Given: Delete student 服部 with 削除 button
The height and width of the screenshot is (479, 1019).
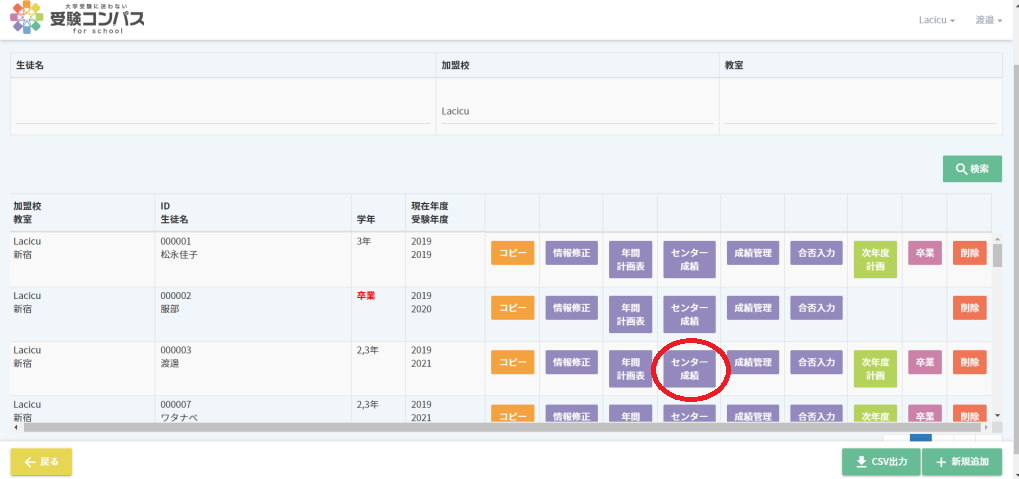Looking at the screenshot, I should pyautogui.click(x=969, y=308).
